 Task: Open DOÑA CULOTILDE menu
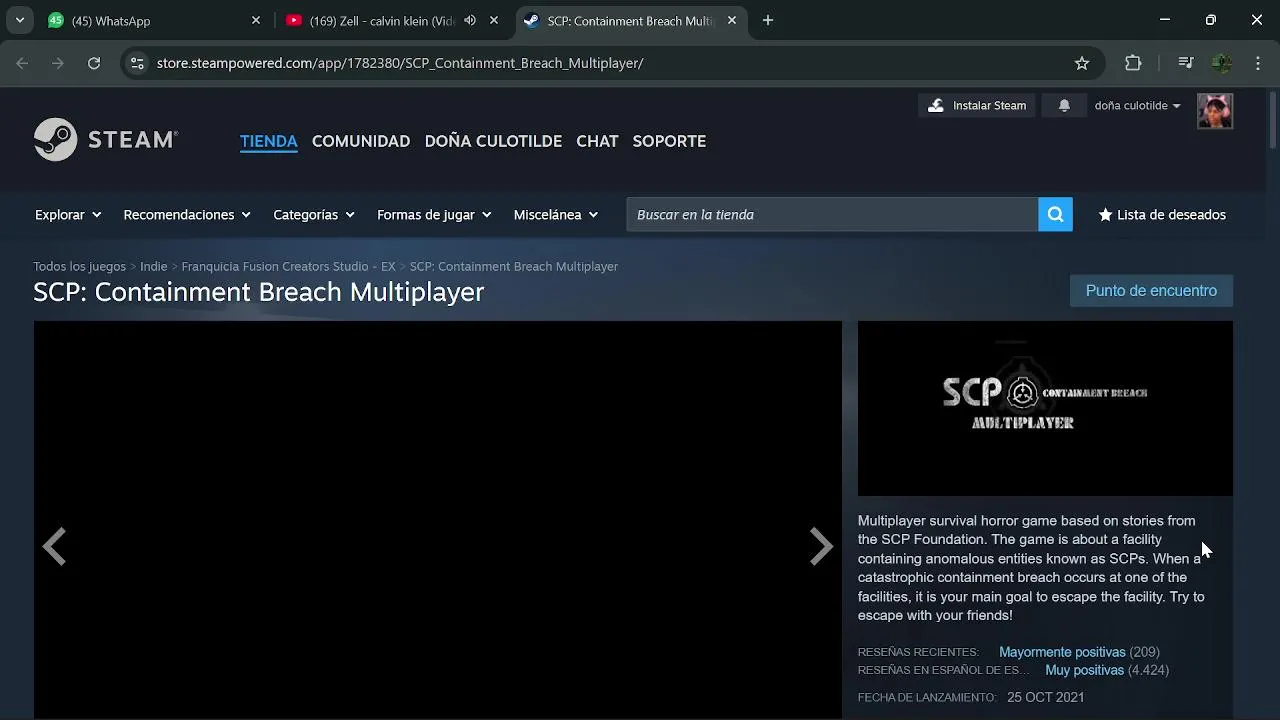tap(493, 141)
